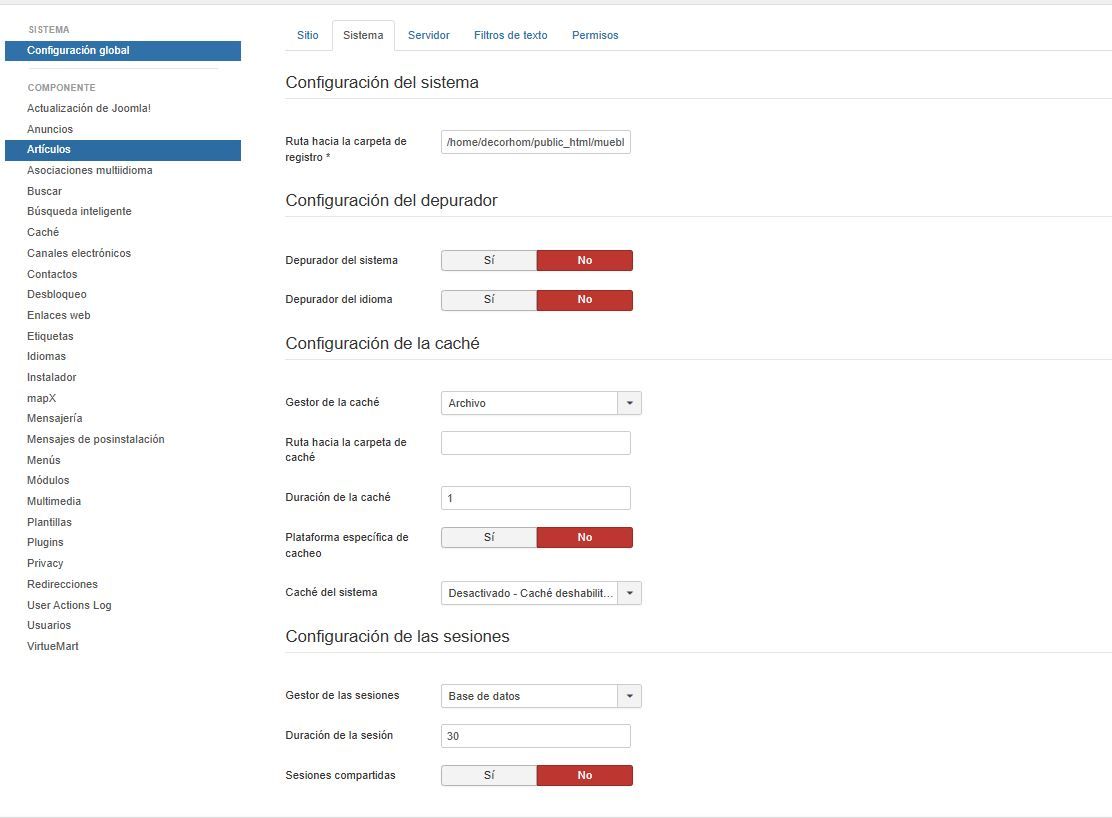Click the log folder path field
This screenshot has width=1112, height=818.
click(535, 143)
